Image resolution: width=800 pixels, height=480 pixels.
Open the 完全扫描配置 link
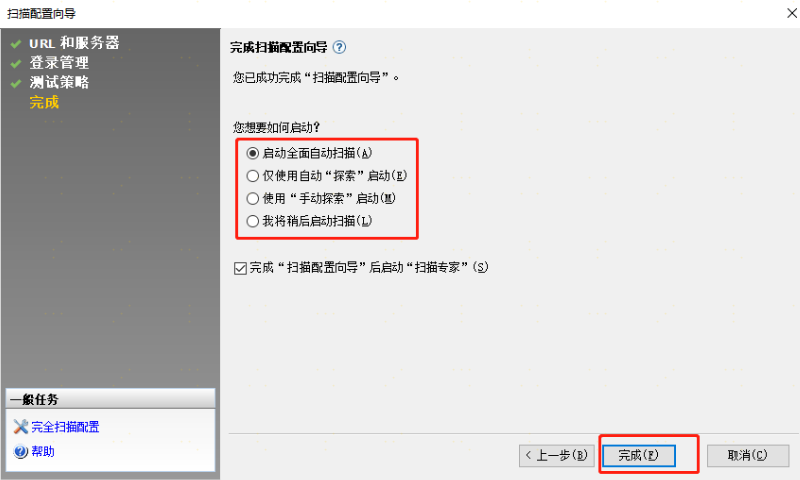(x=65, y=427)
